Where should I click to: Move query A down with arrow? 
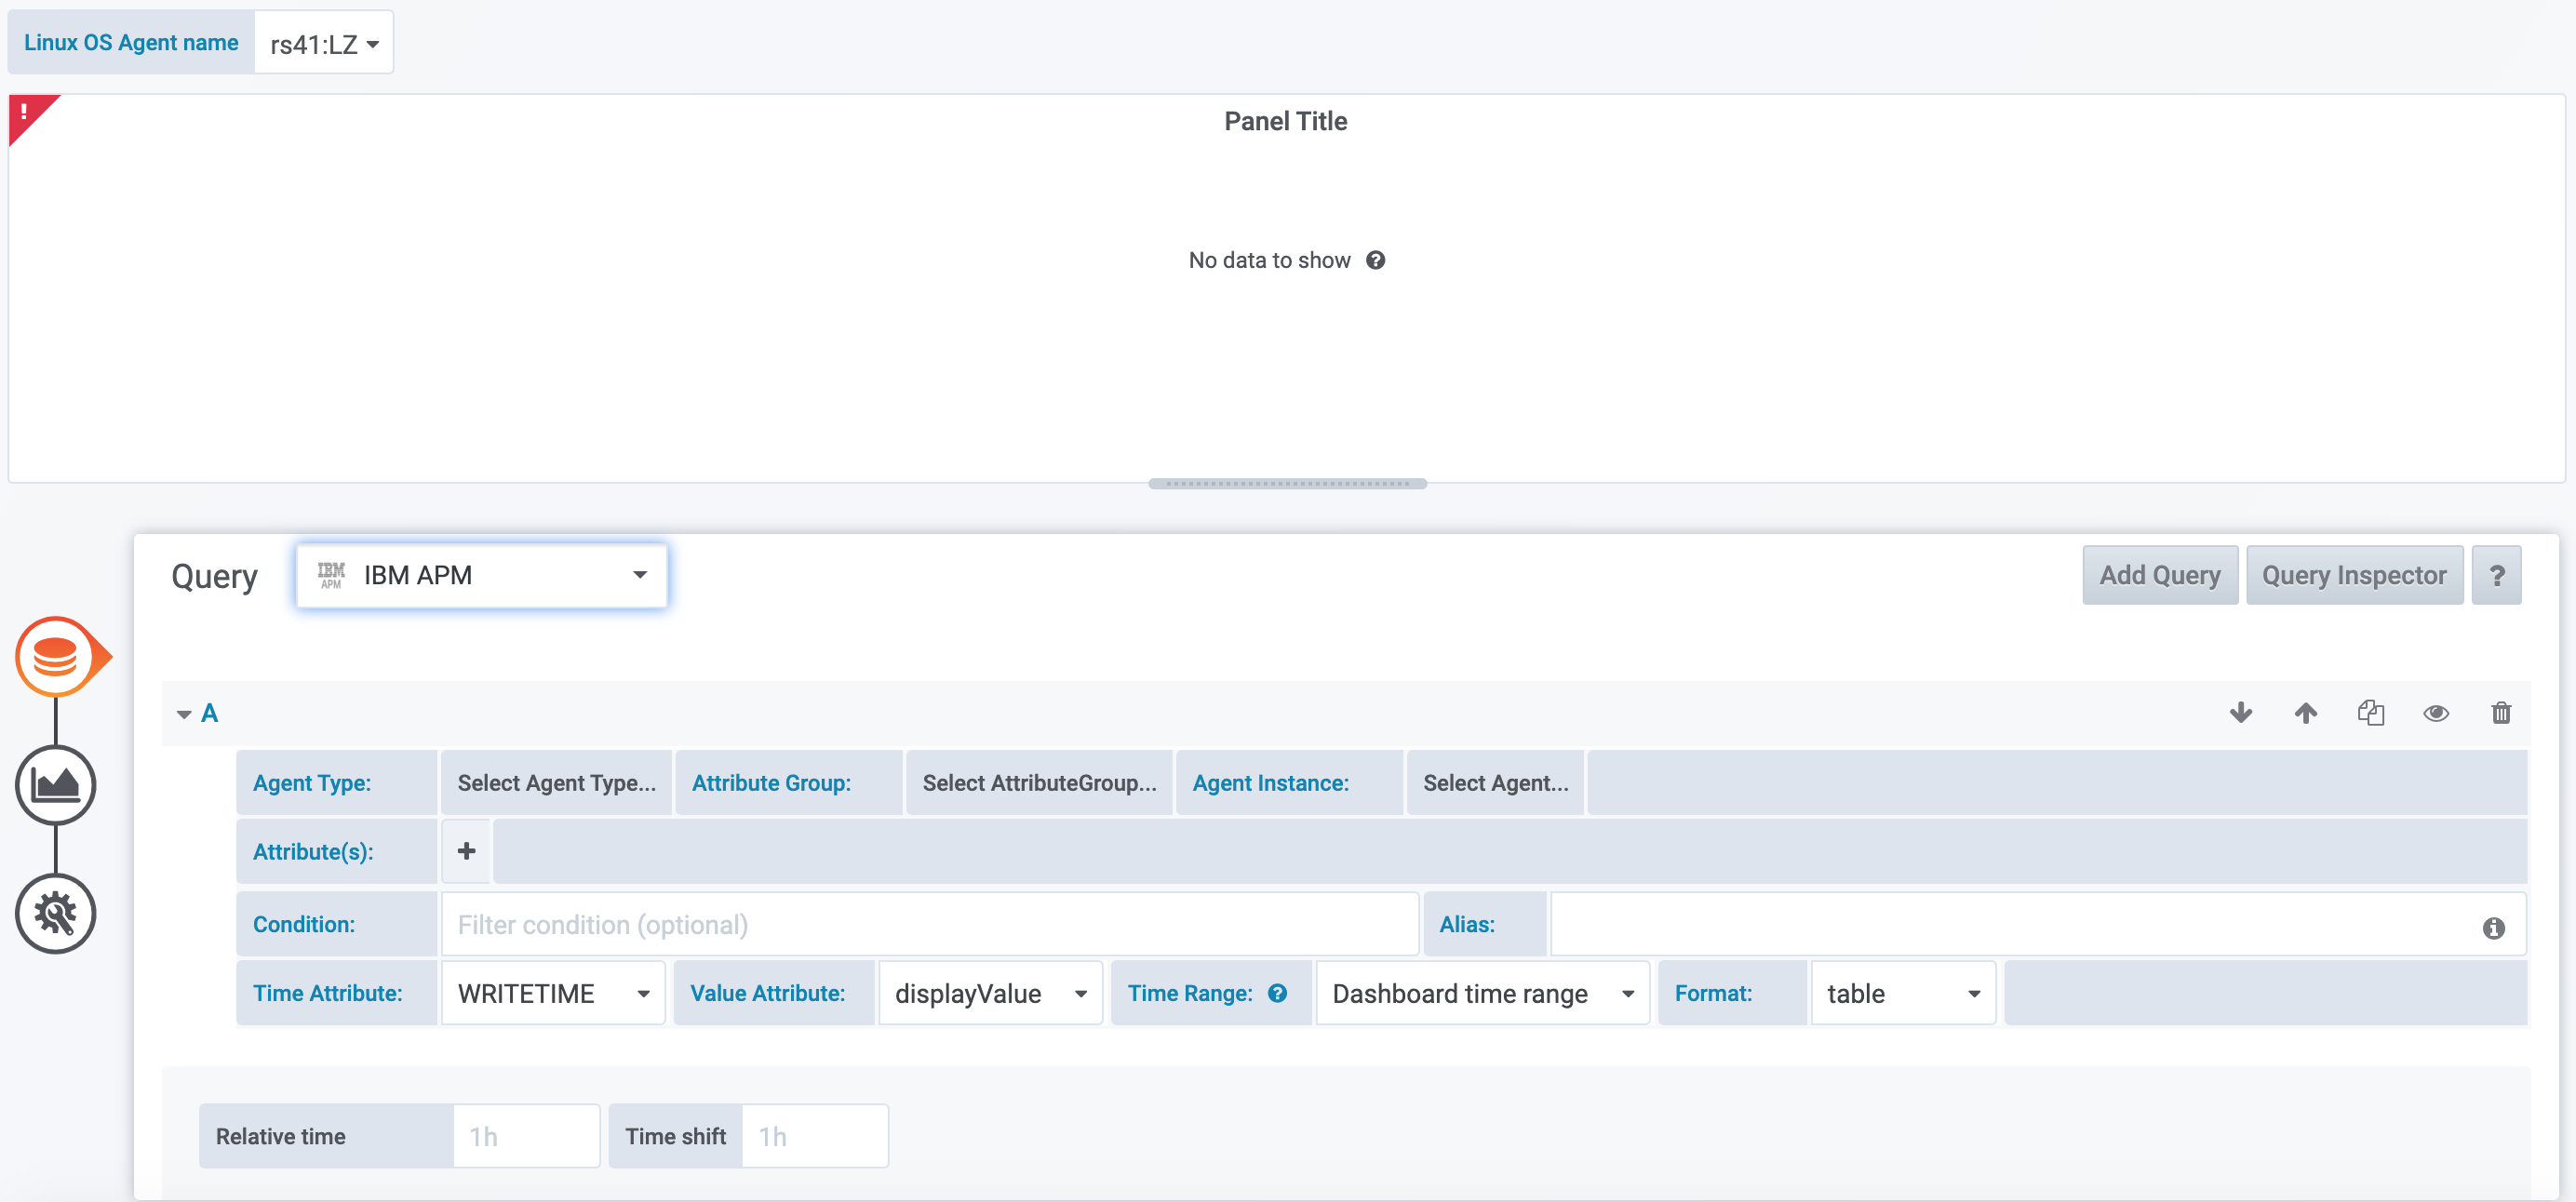click(x=2240, y=713)
